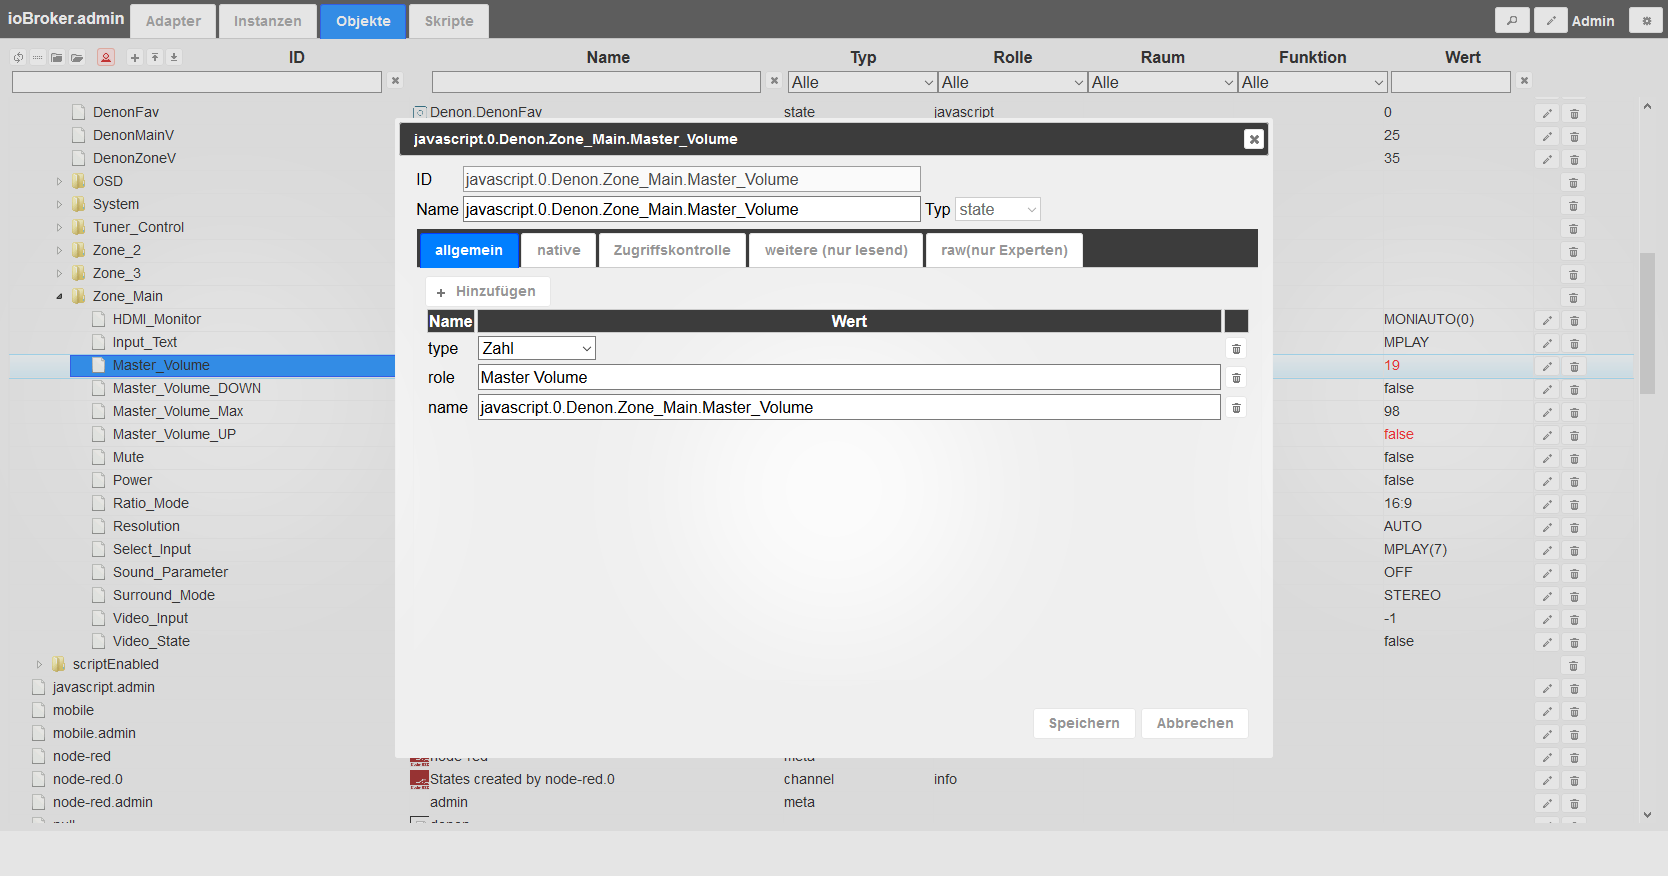Open system settings via gear icon
Image resolution: width=1668 pixels, height=876 pixels.
(x=1646, y=20)
